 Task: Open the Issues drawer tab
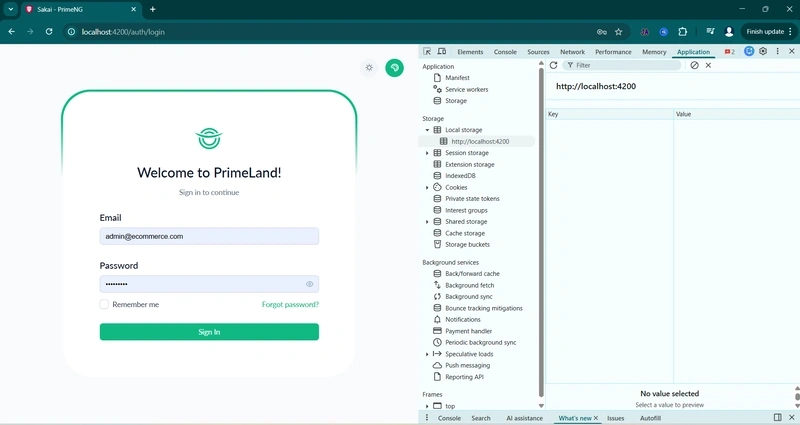click(615, 418)
